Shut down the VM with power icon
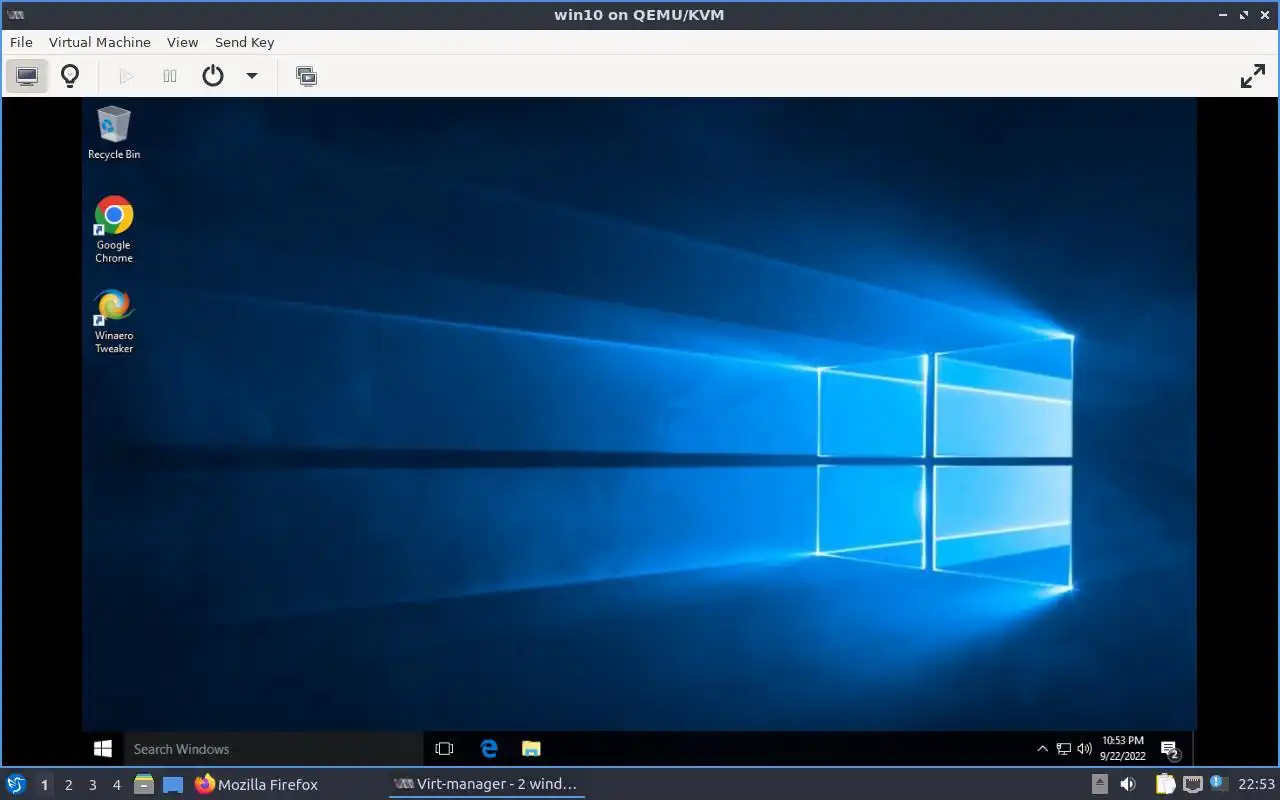1280x800 pixels. point(213,76)
